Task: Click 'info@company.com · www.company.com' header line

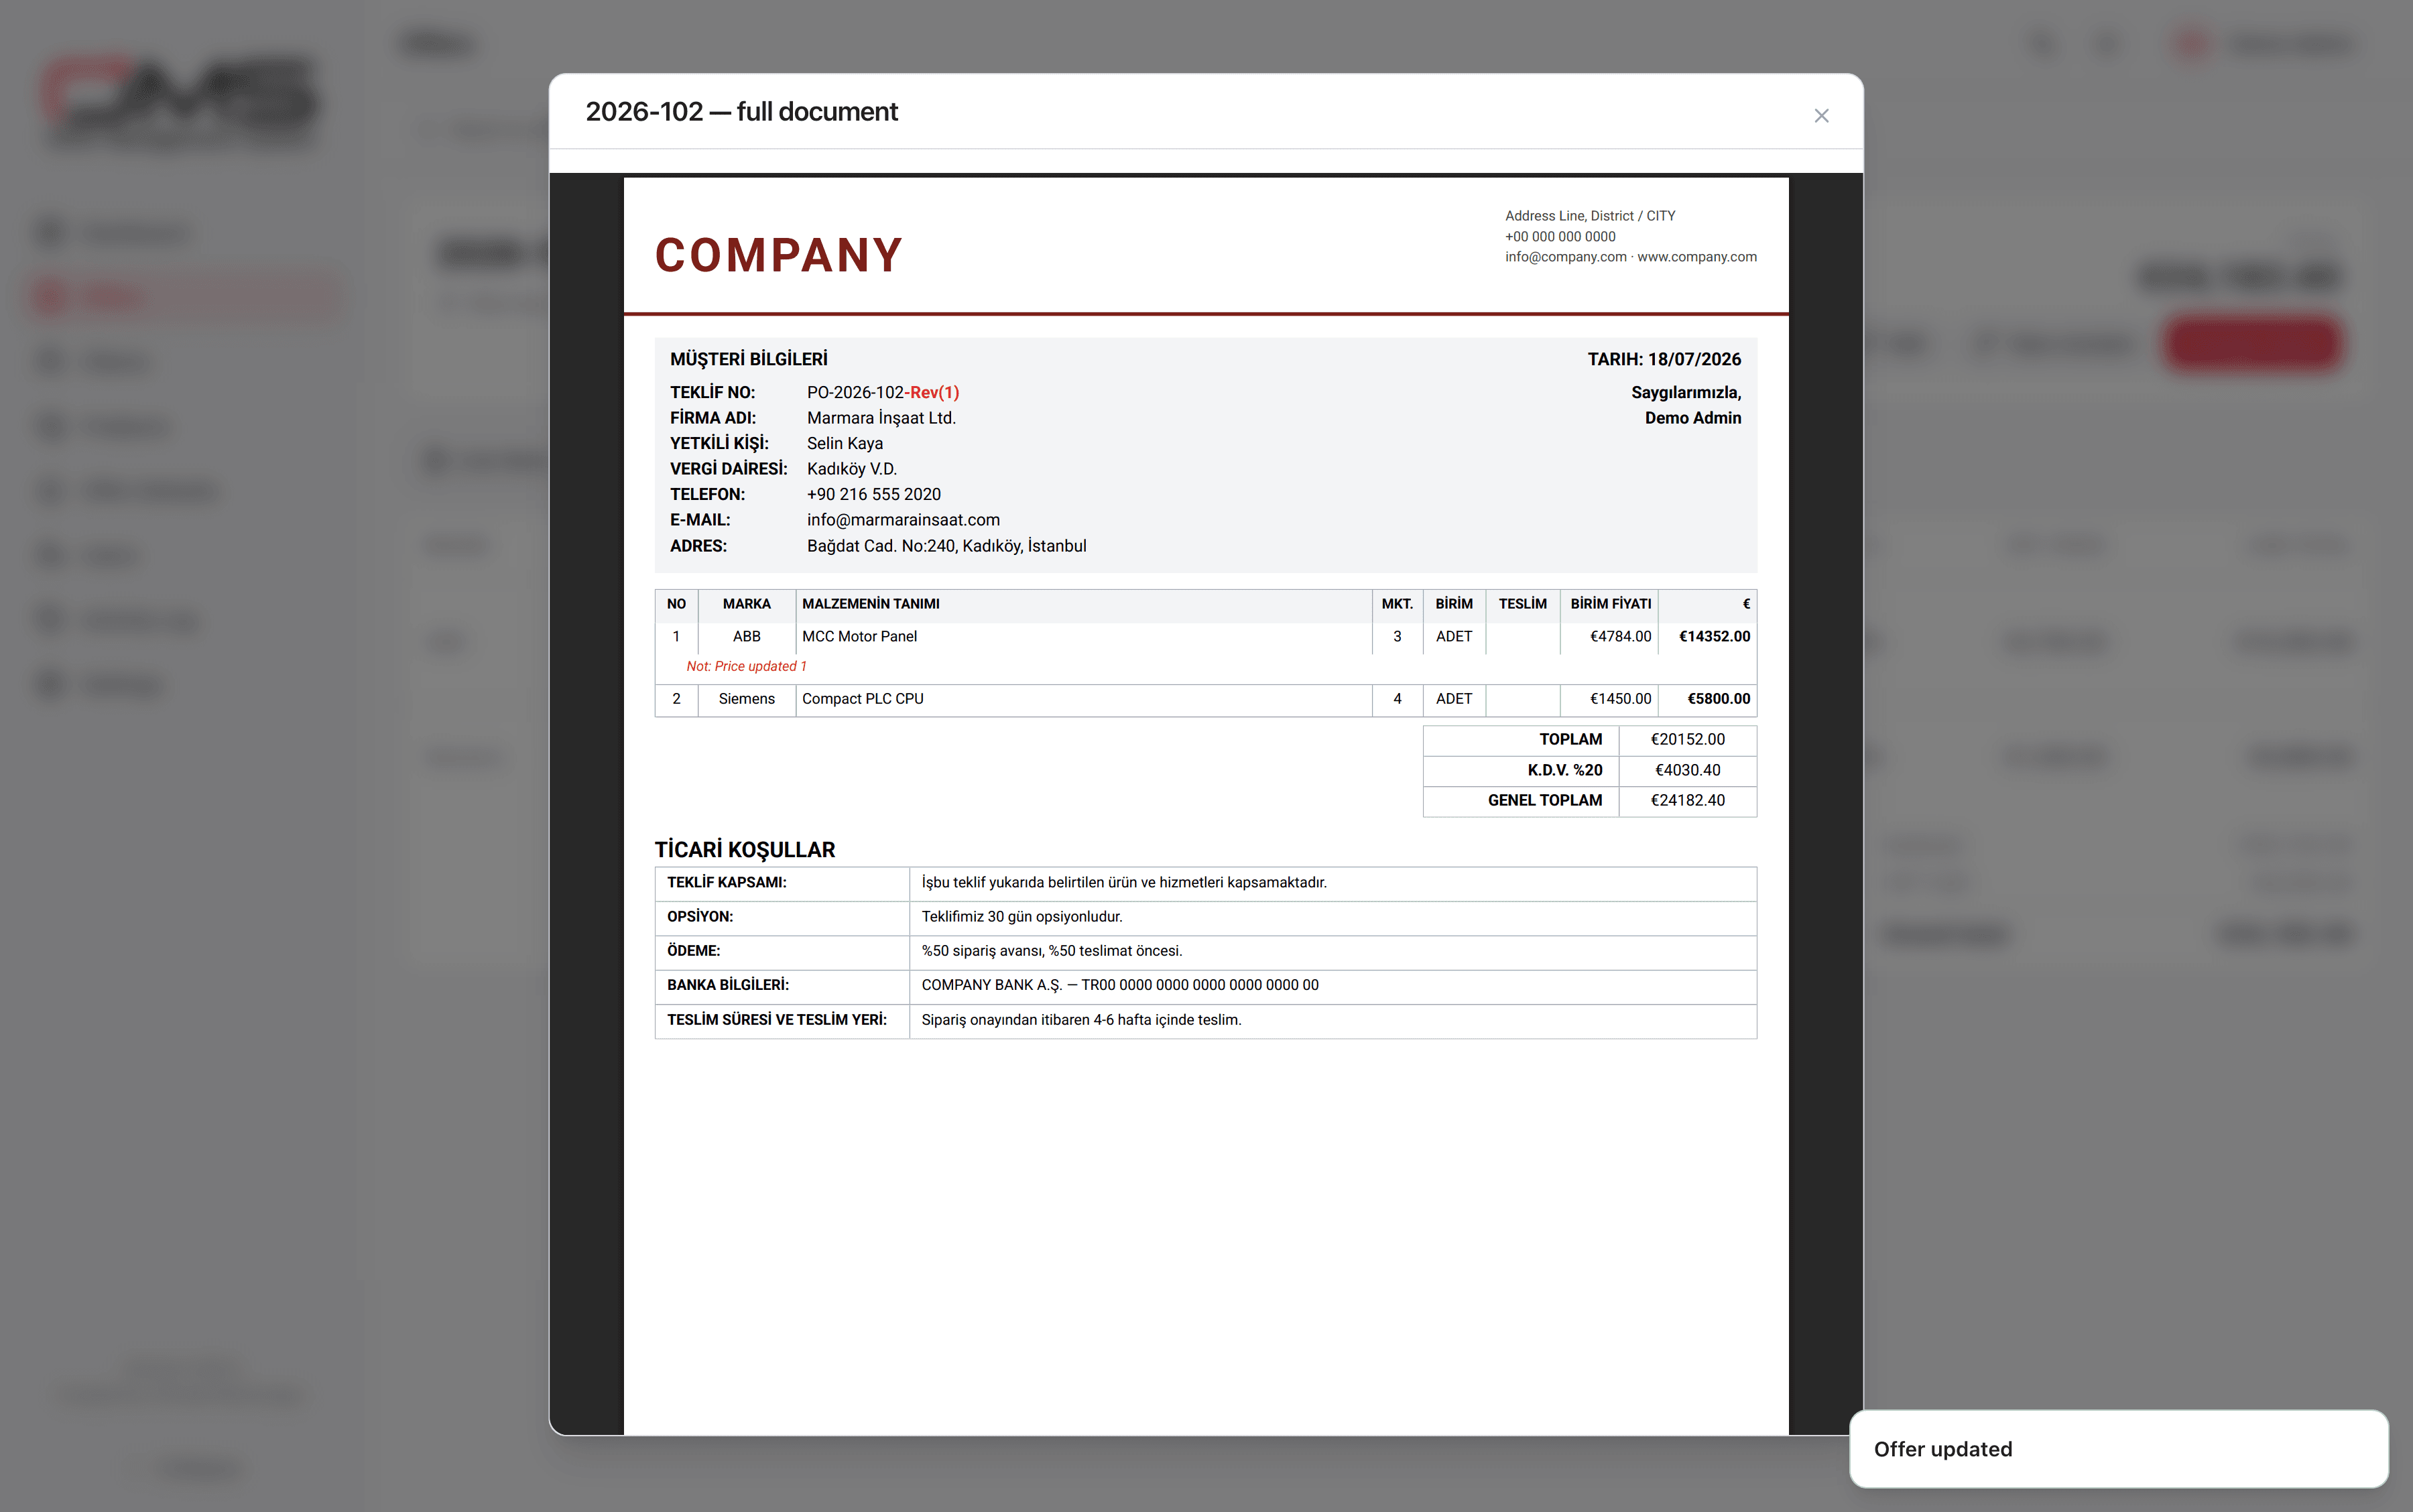Action: coord(1630,257)
